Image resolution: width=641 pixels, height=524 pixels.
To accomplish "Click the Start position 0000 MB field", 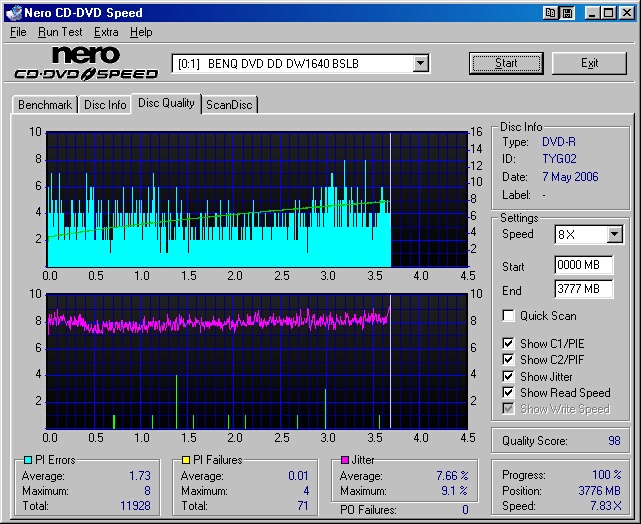I will coord(584,265).
